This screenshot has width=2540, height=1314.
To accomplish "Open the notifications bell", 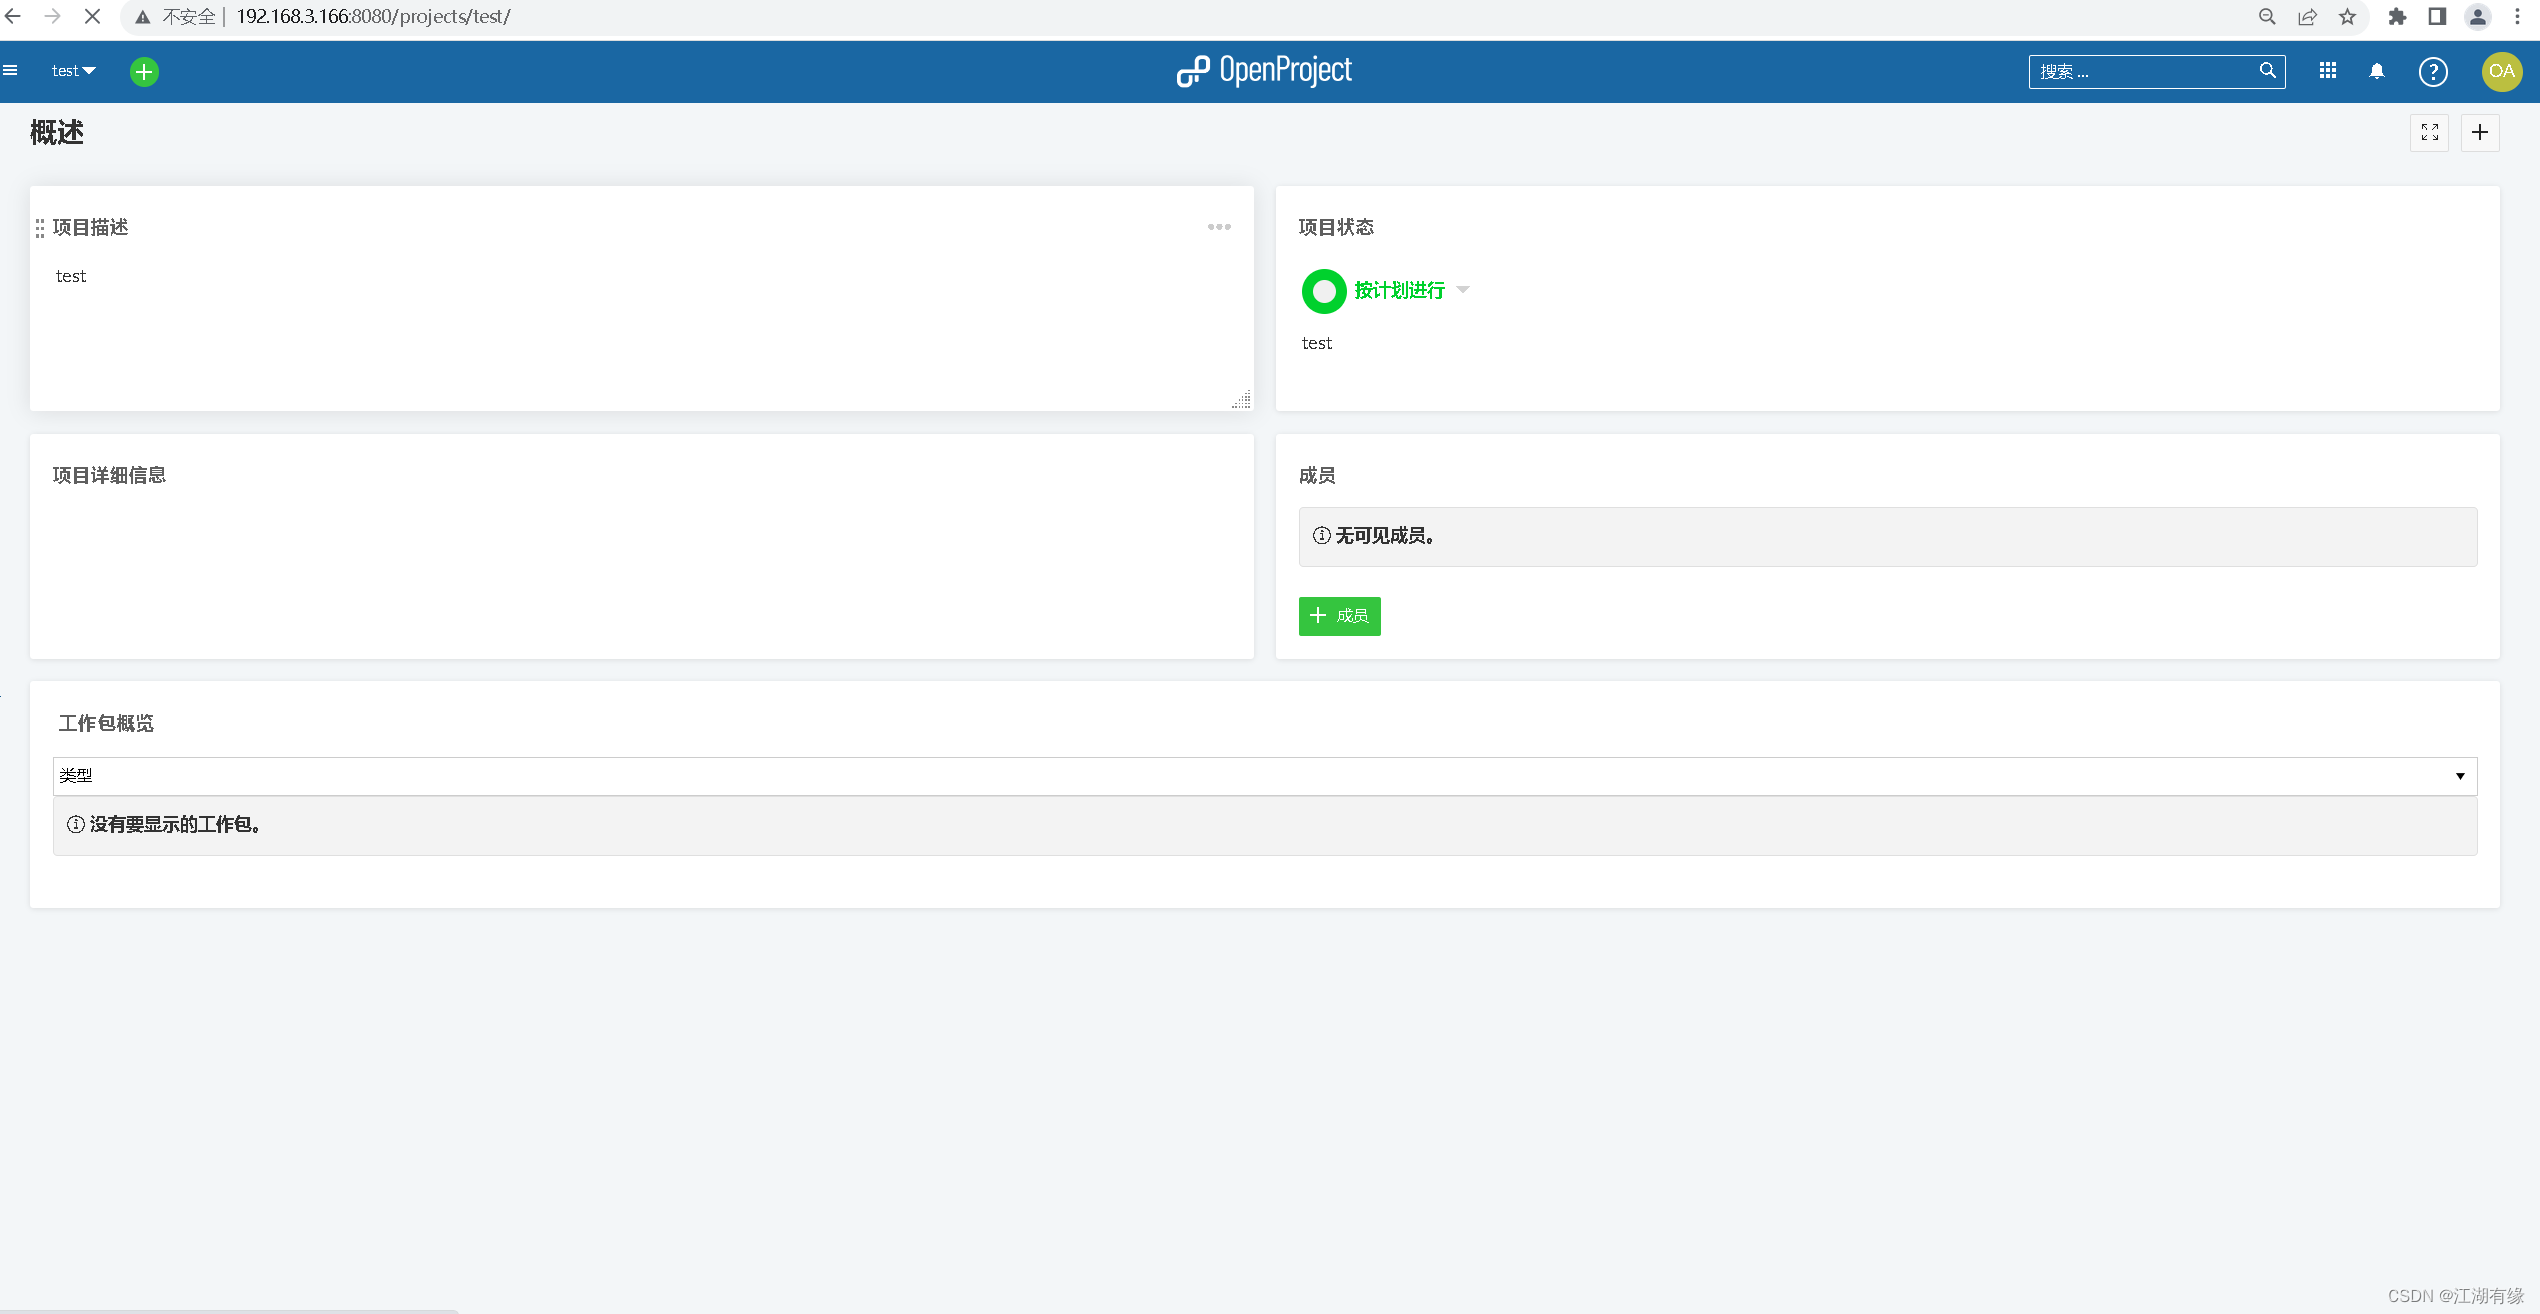I will [x=2377, y=71].
